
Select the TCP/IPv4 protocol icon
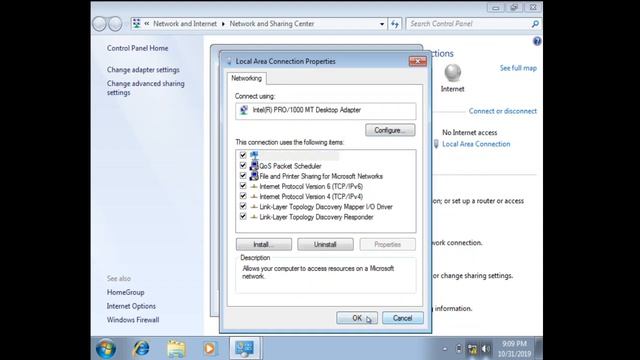coord(254,196)
